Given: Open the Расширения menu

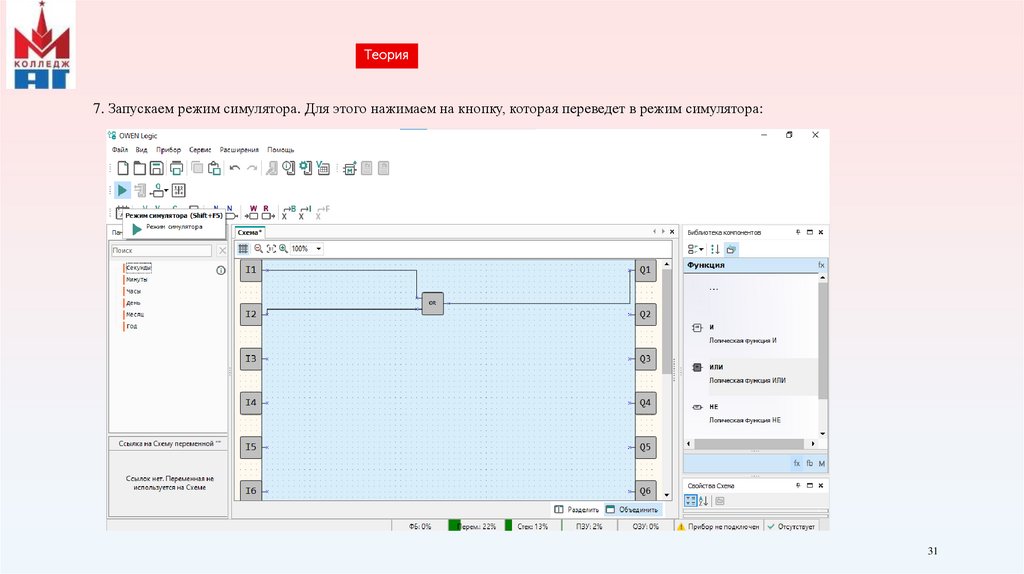Looking at the screenshot, I should click(239, 150).
